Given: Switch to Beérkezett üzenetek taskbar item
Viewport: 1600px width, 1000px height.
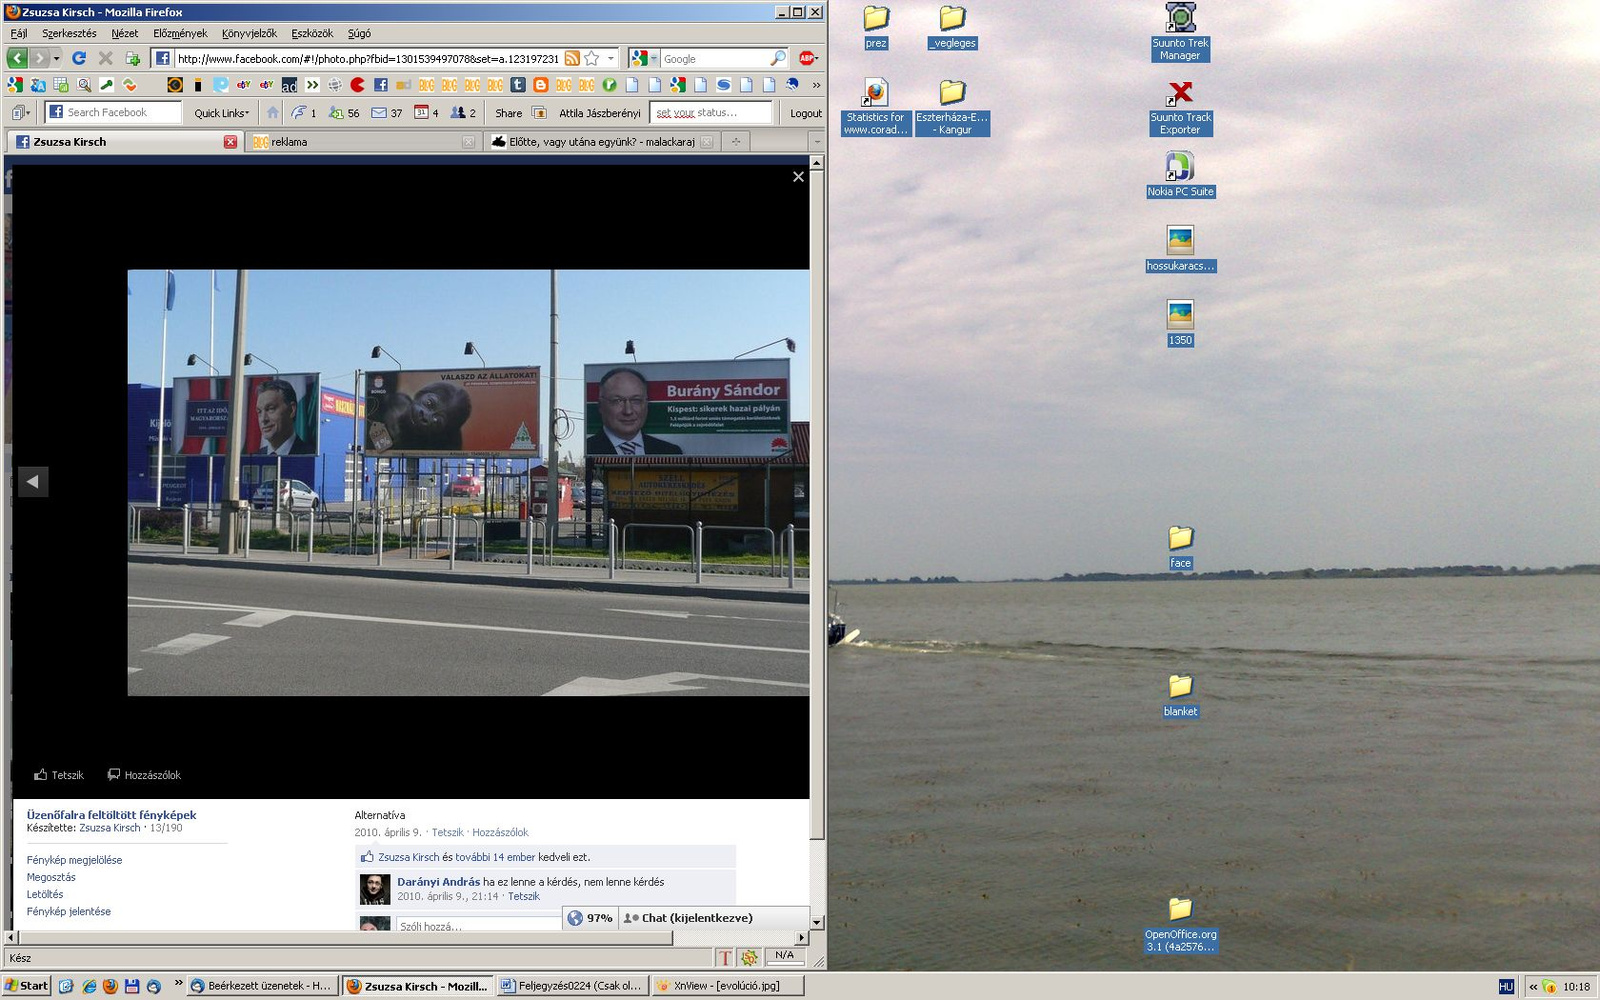Looking at the screenshot, I should click(x=261, y=985).
